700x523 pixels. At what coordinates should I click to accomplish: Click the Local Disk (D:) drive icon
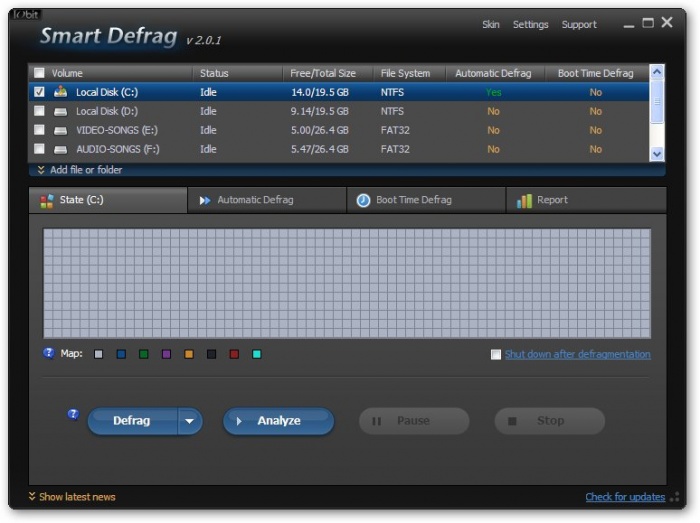[60, 112]
